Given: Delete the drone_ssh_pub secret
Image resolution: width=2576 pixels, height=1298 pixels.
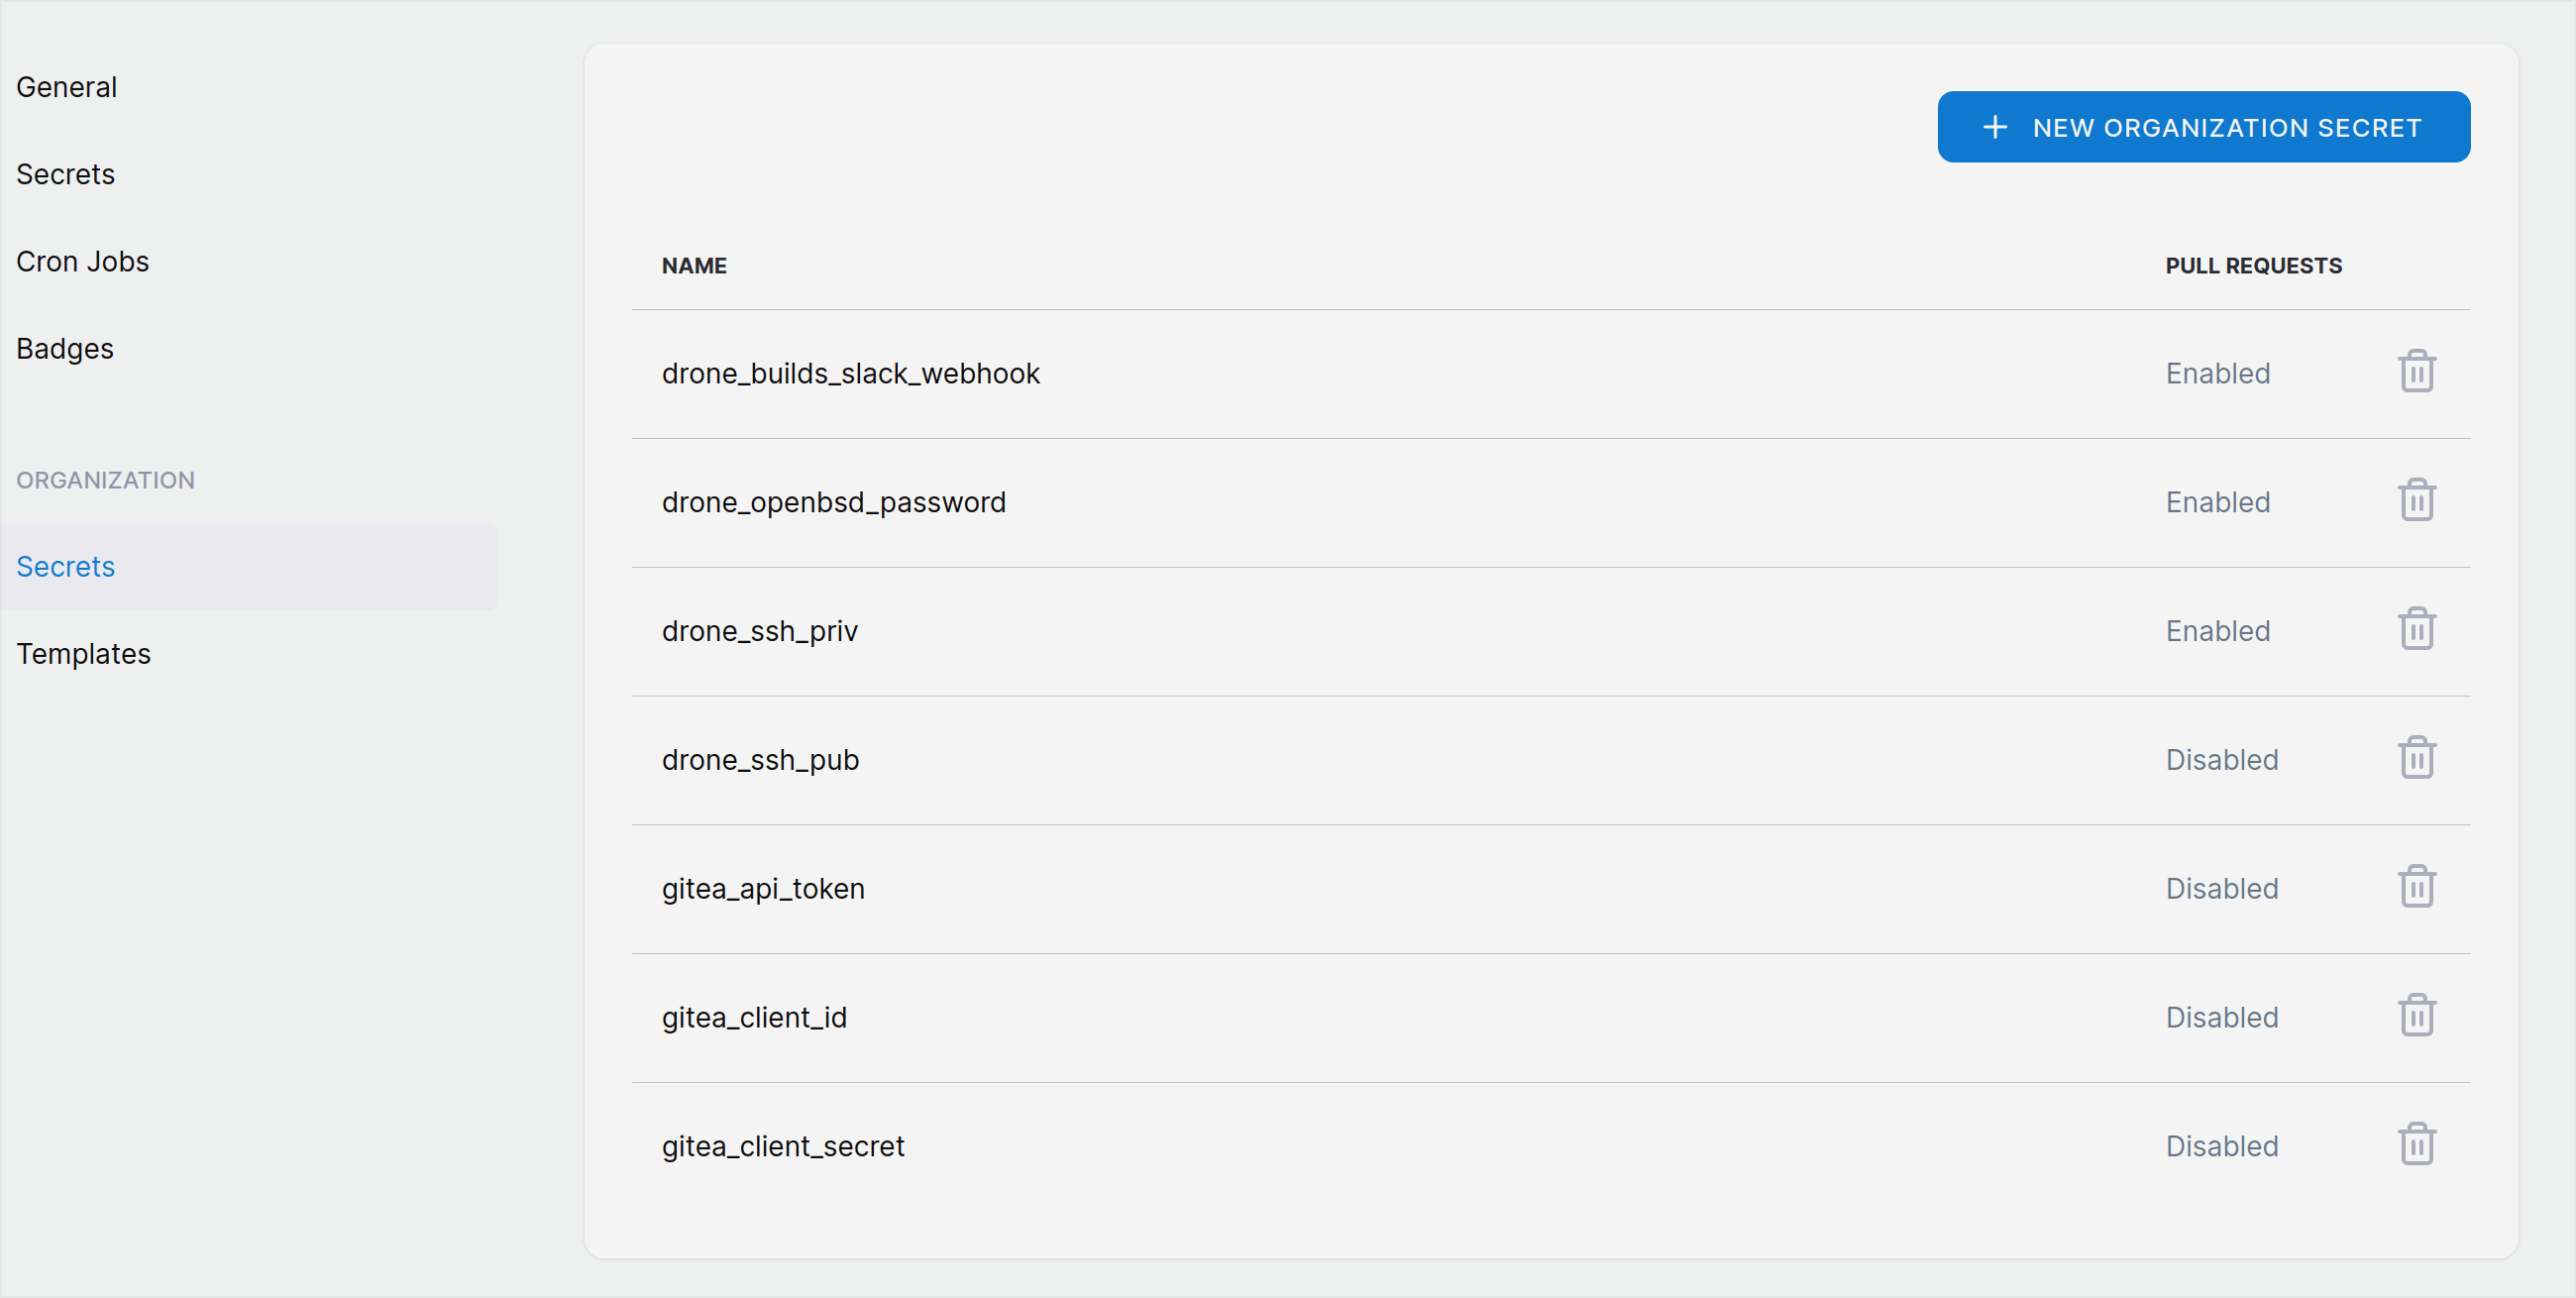Looking at the screenshot, I should [x=2416, y=759].
